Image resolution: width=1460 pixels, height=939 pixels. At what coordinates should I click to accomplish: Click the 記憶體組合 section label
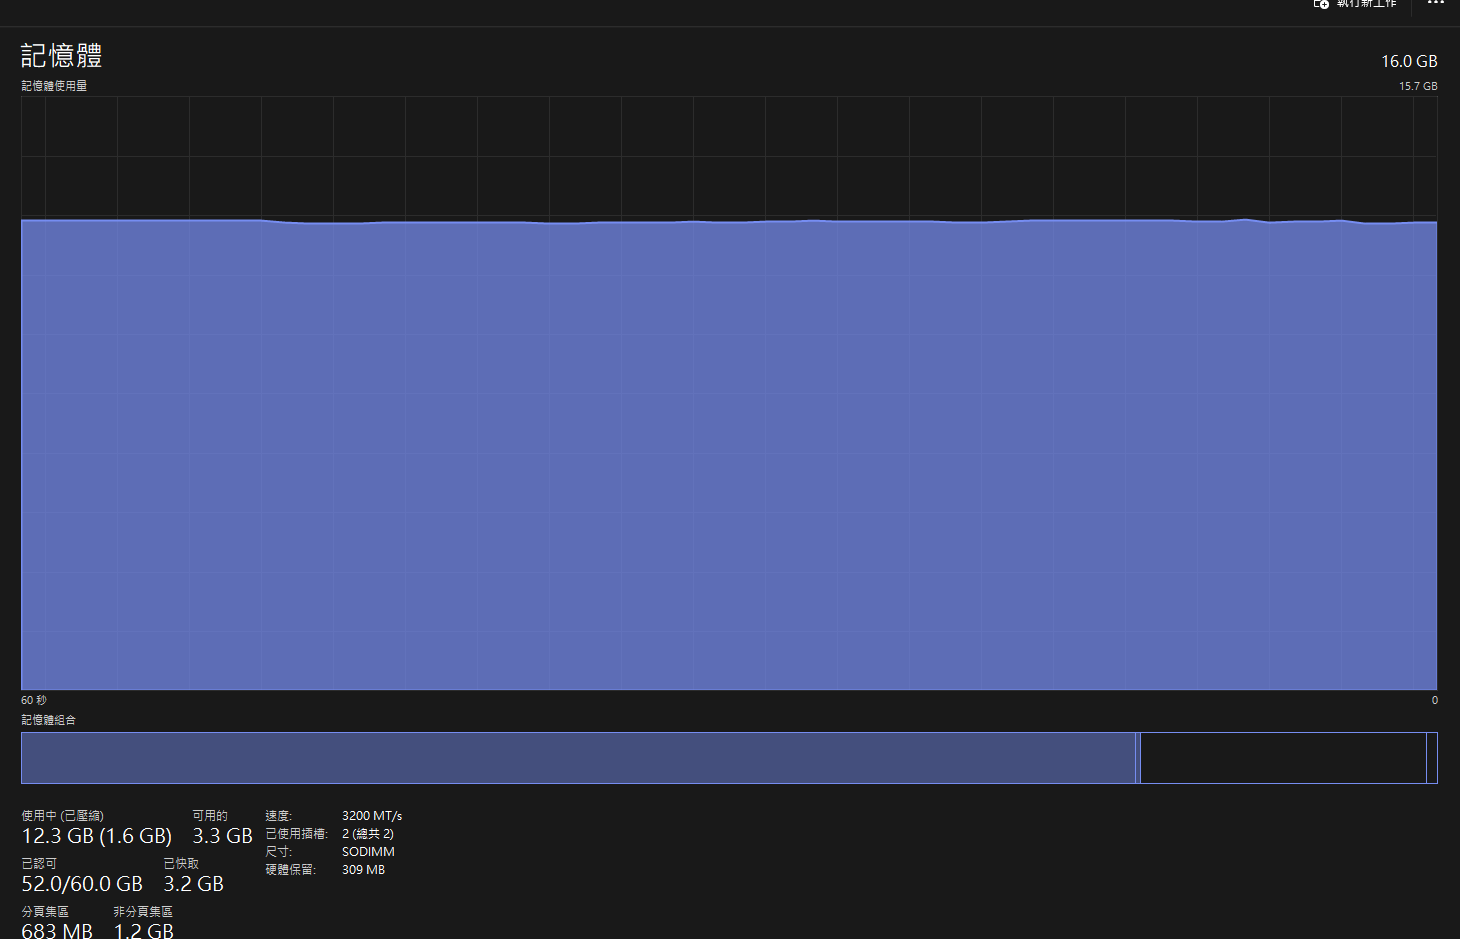49,720
